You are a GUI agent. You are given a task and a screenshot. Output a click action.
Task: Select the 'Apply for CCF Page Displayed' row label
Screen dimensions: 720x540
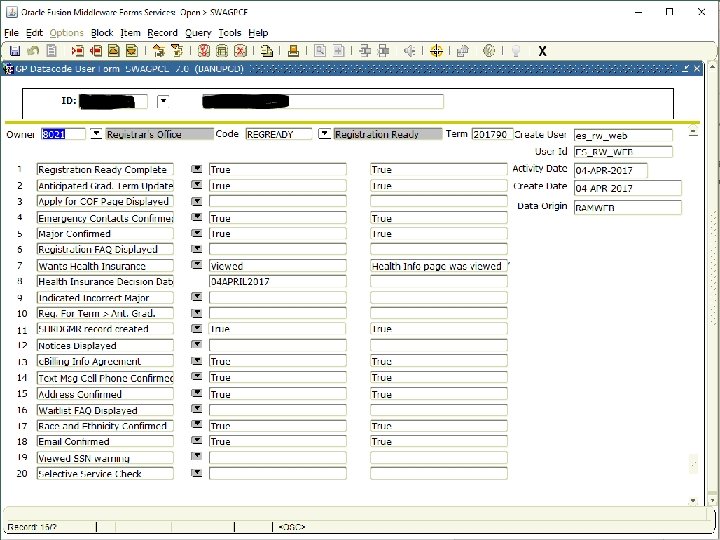[105, 201]
